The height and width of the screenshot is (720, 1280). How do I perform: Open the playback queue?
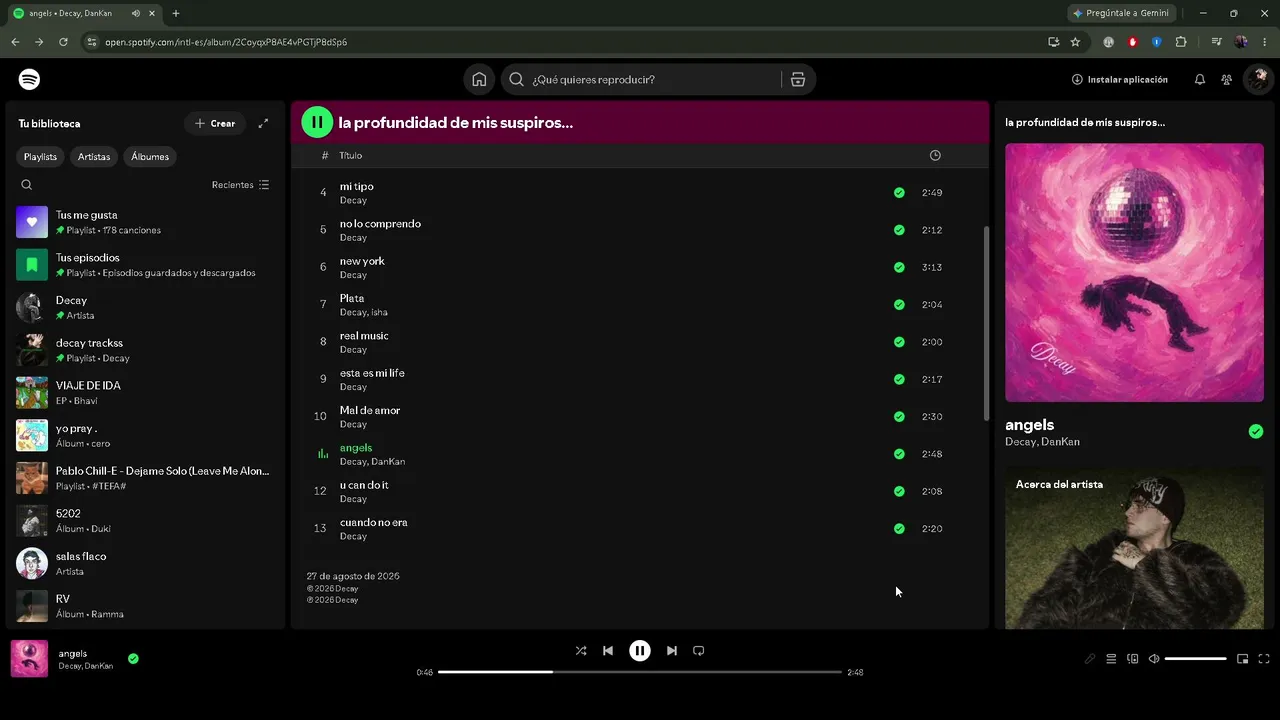point(1111,659)
